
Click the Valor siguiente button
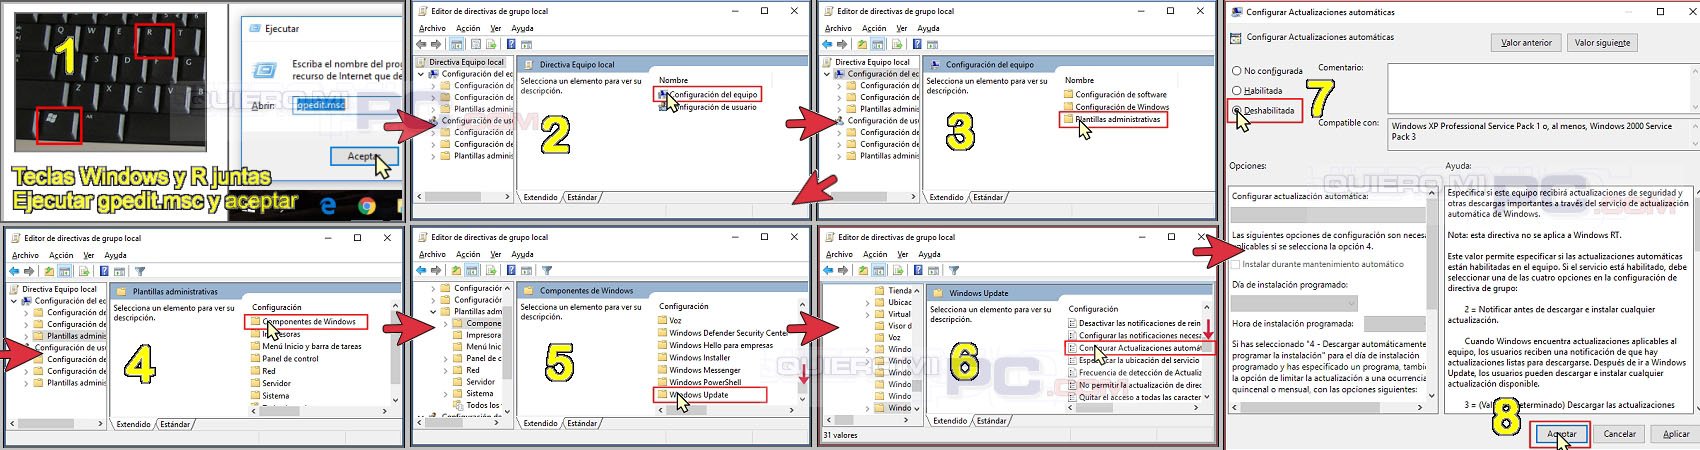coord(1602,42)
